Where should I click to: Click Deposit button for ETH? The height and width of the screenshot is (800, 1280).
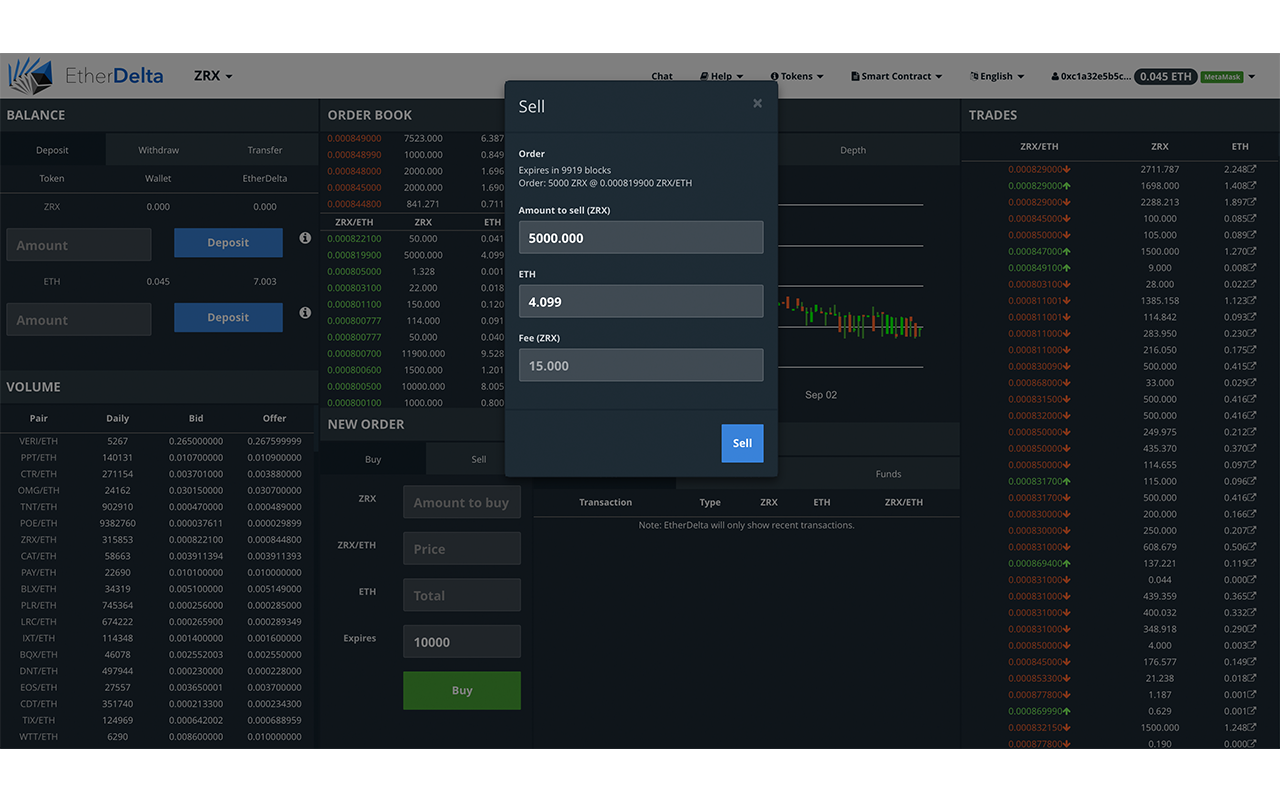point(228,317)
